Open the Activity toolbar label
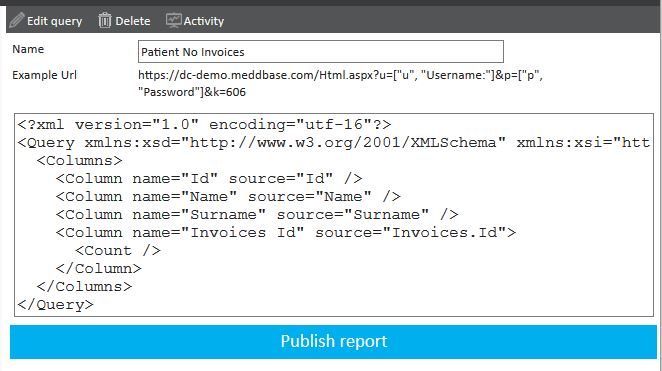 pos(203,21)
